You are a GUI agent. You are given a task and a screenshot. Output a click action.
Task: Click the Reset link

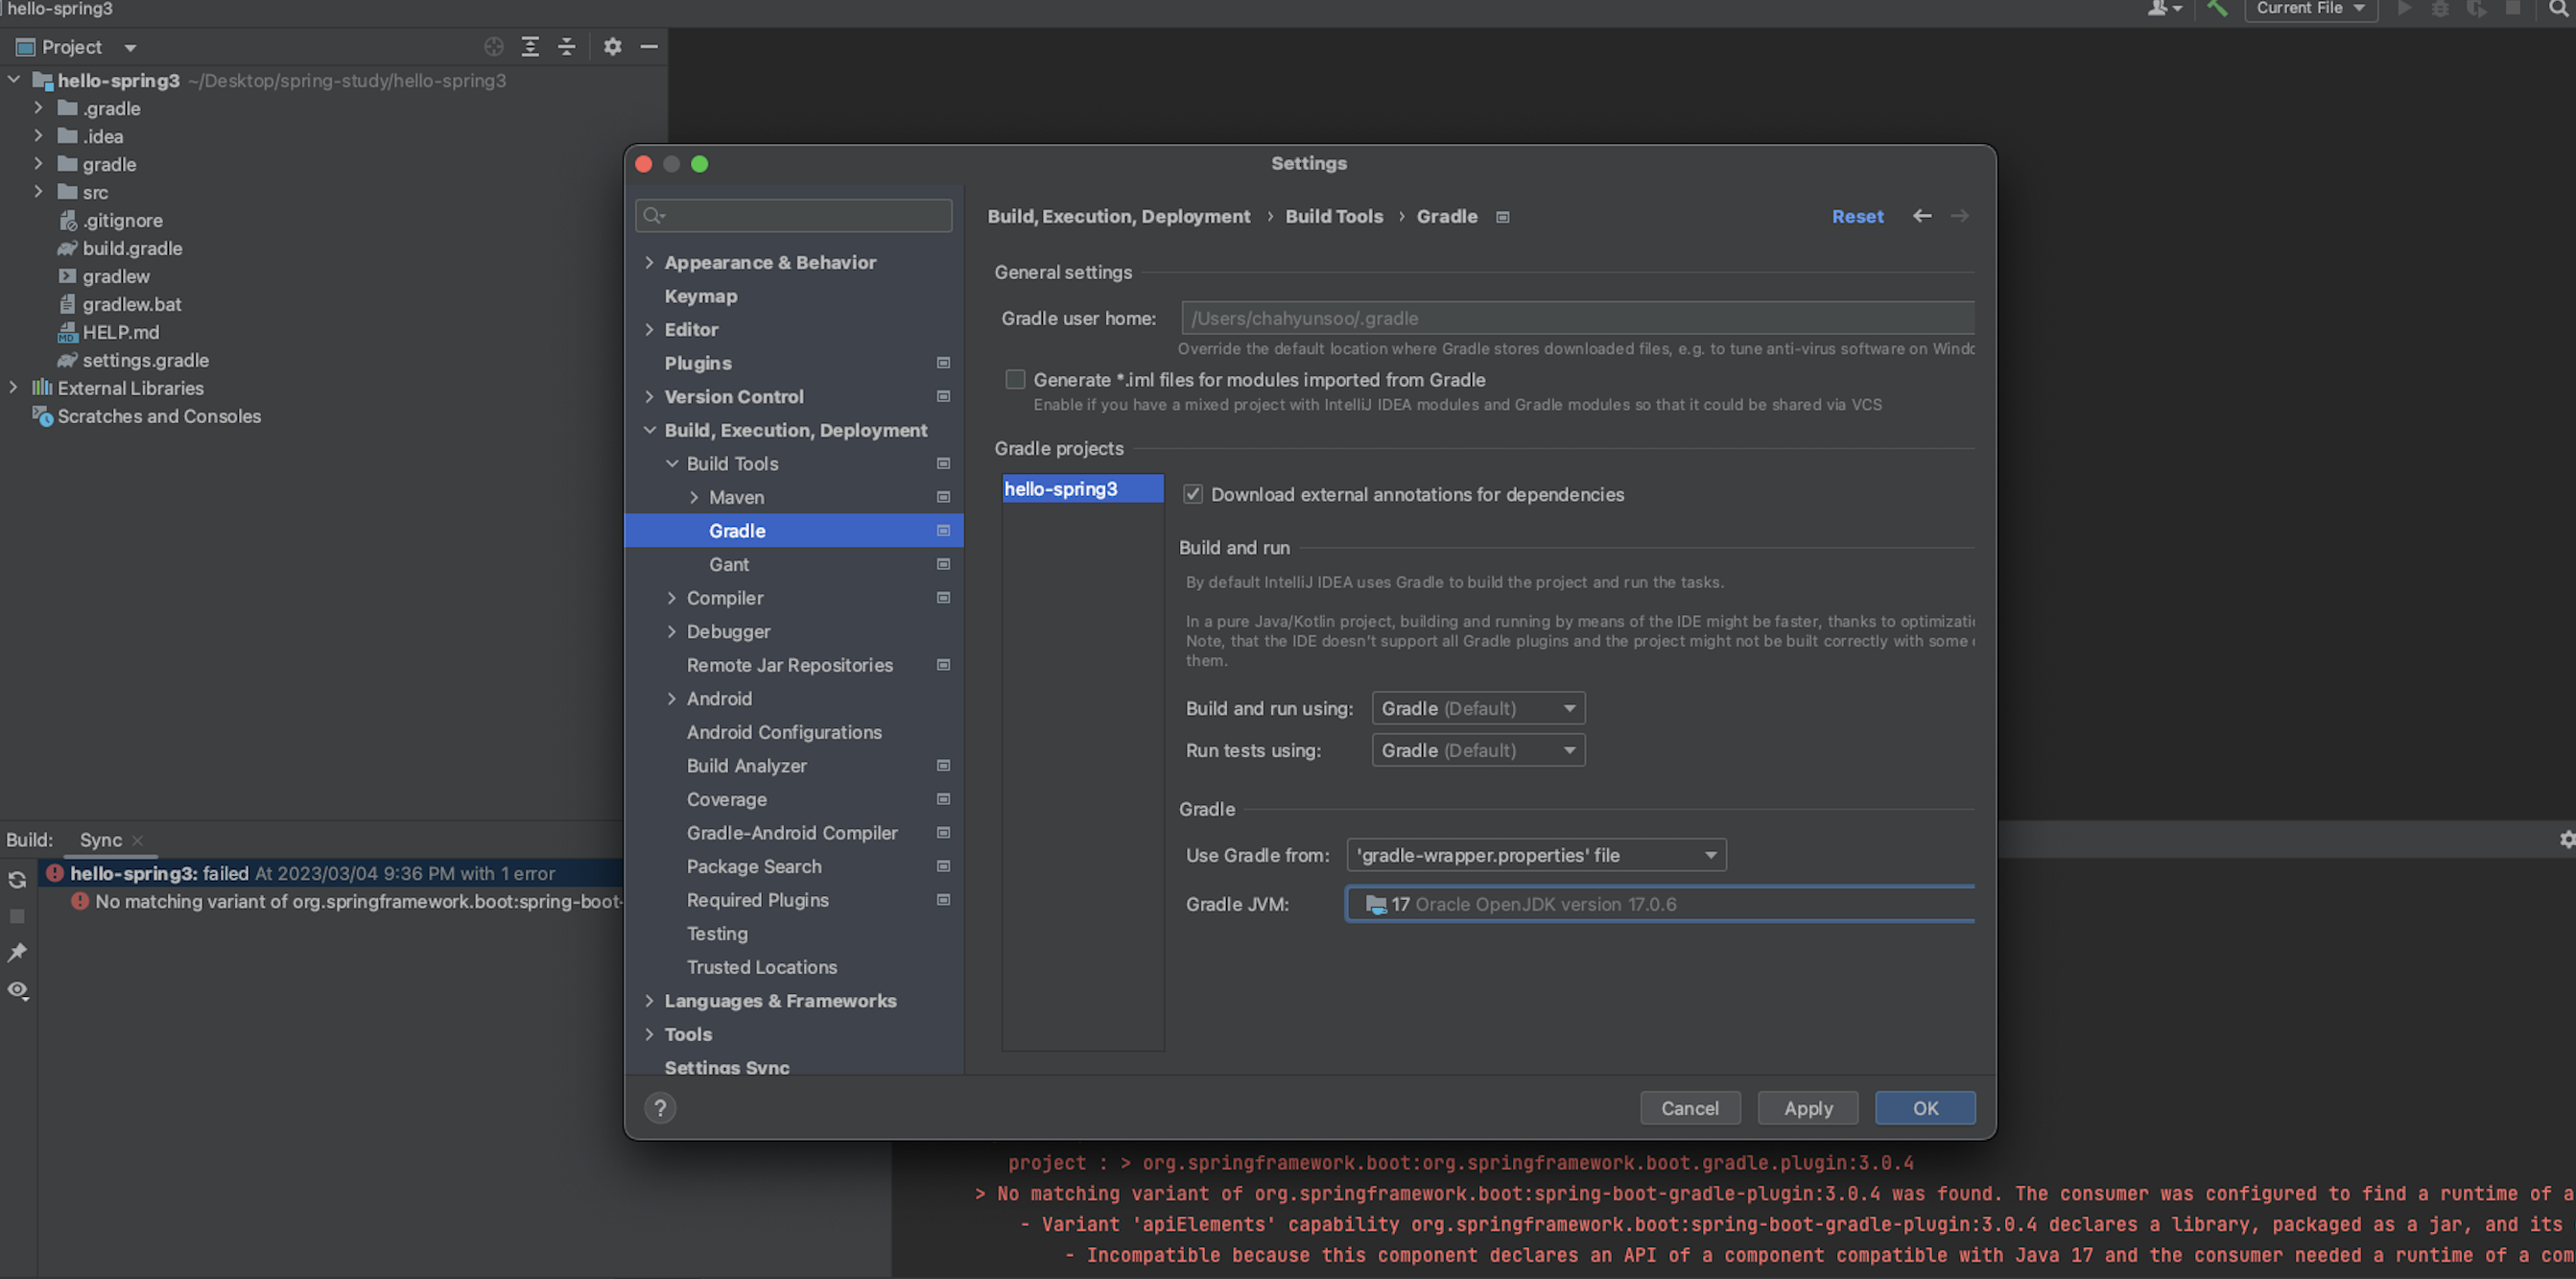pyautogui.click(x=1857, y=216)
